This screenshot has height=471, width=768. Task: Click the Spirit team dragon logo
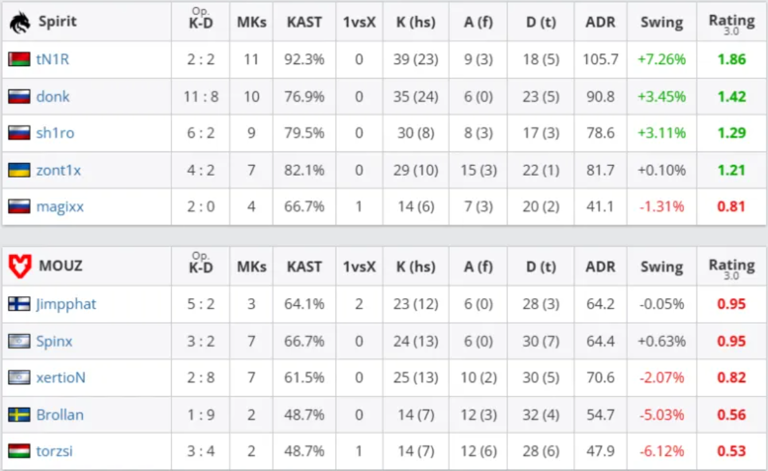[x=20, y=22]
